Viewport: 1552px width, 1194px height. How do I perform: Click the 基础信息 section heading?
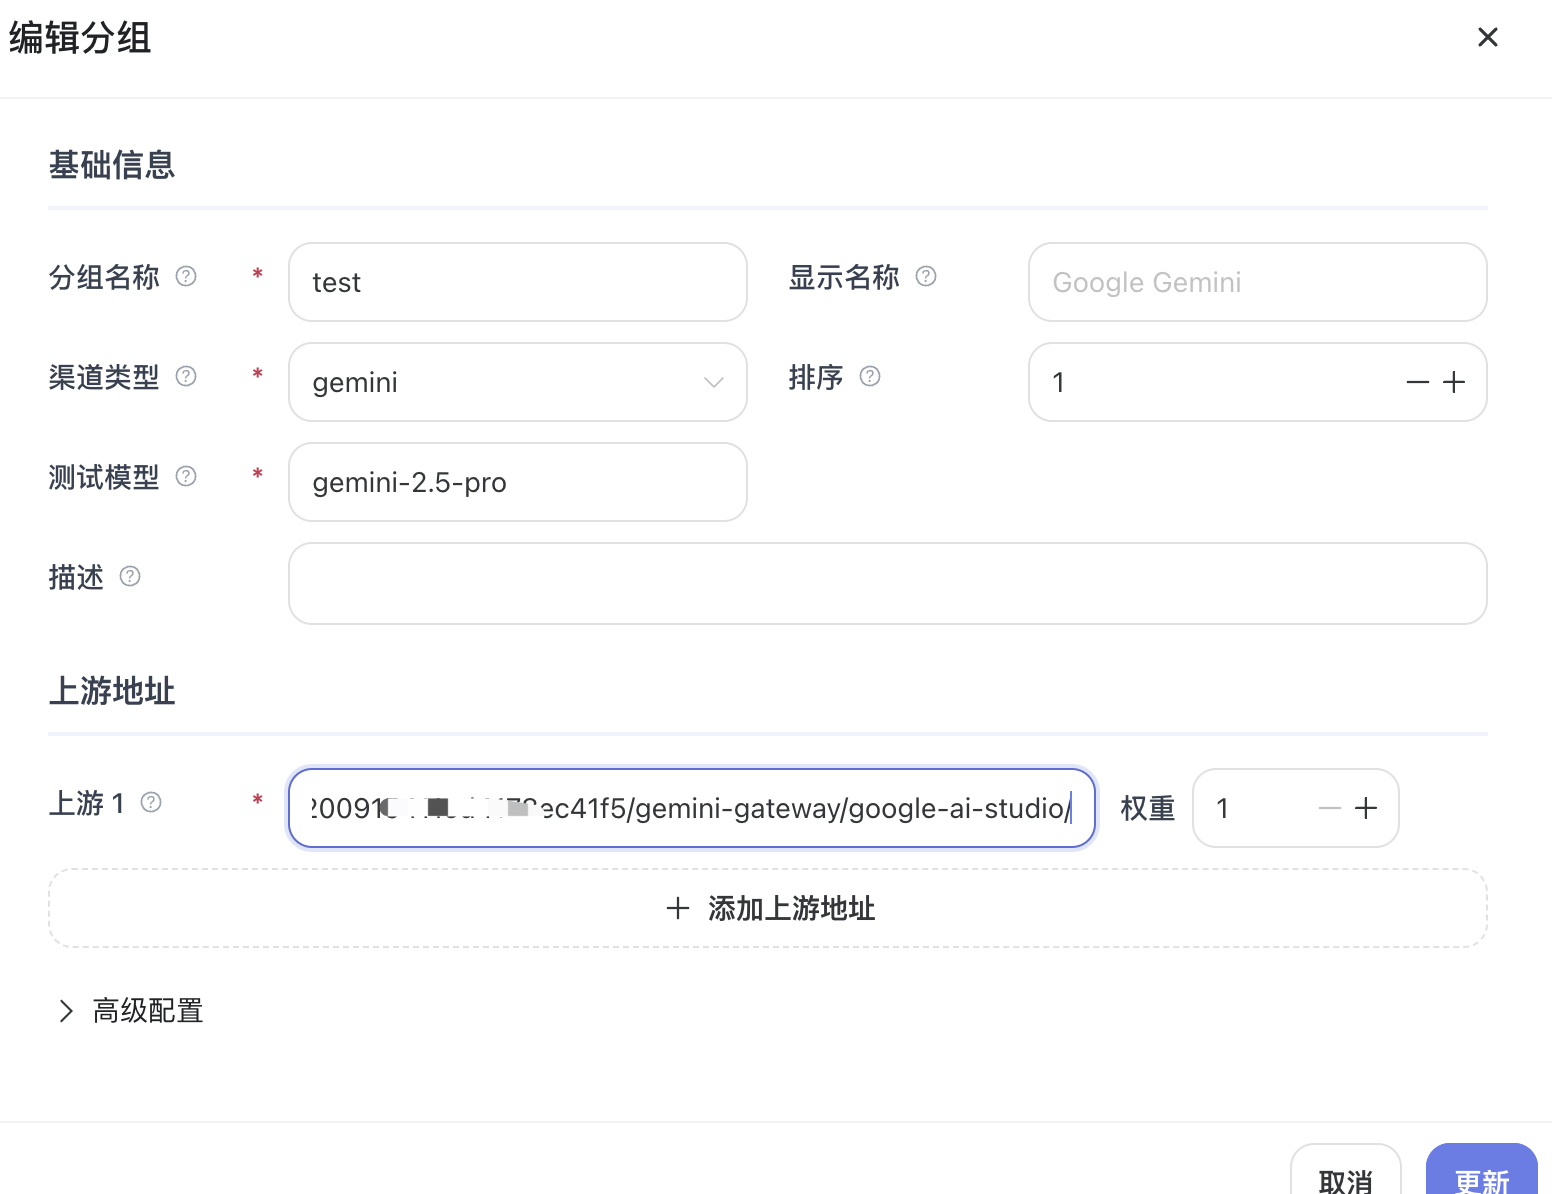(x=112, y=165)
